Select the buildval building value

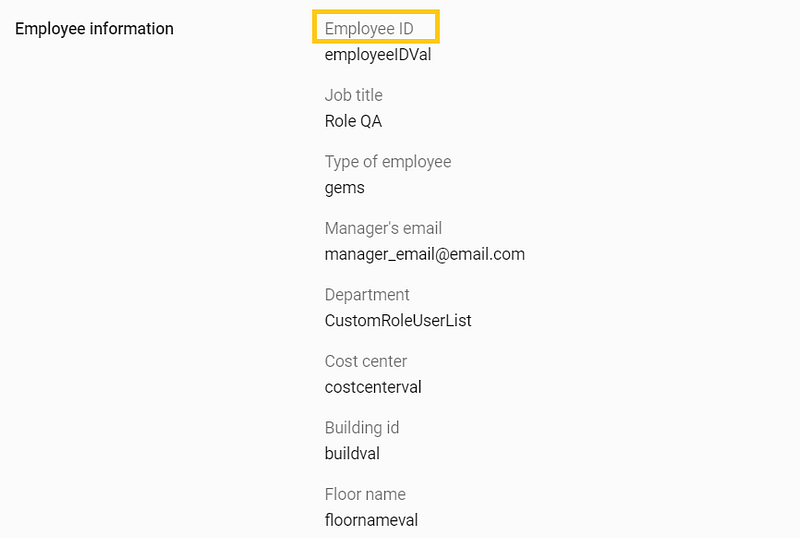pyautogui.click(x=352, y=453)
